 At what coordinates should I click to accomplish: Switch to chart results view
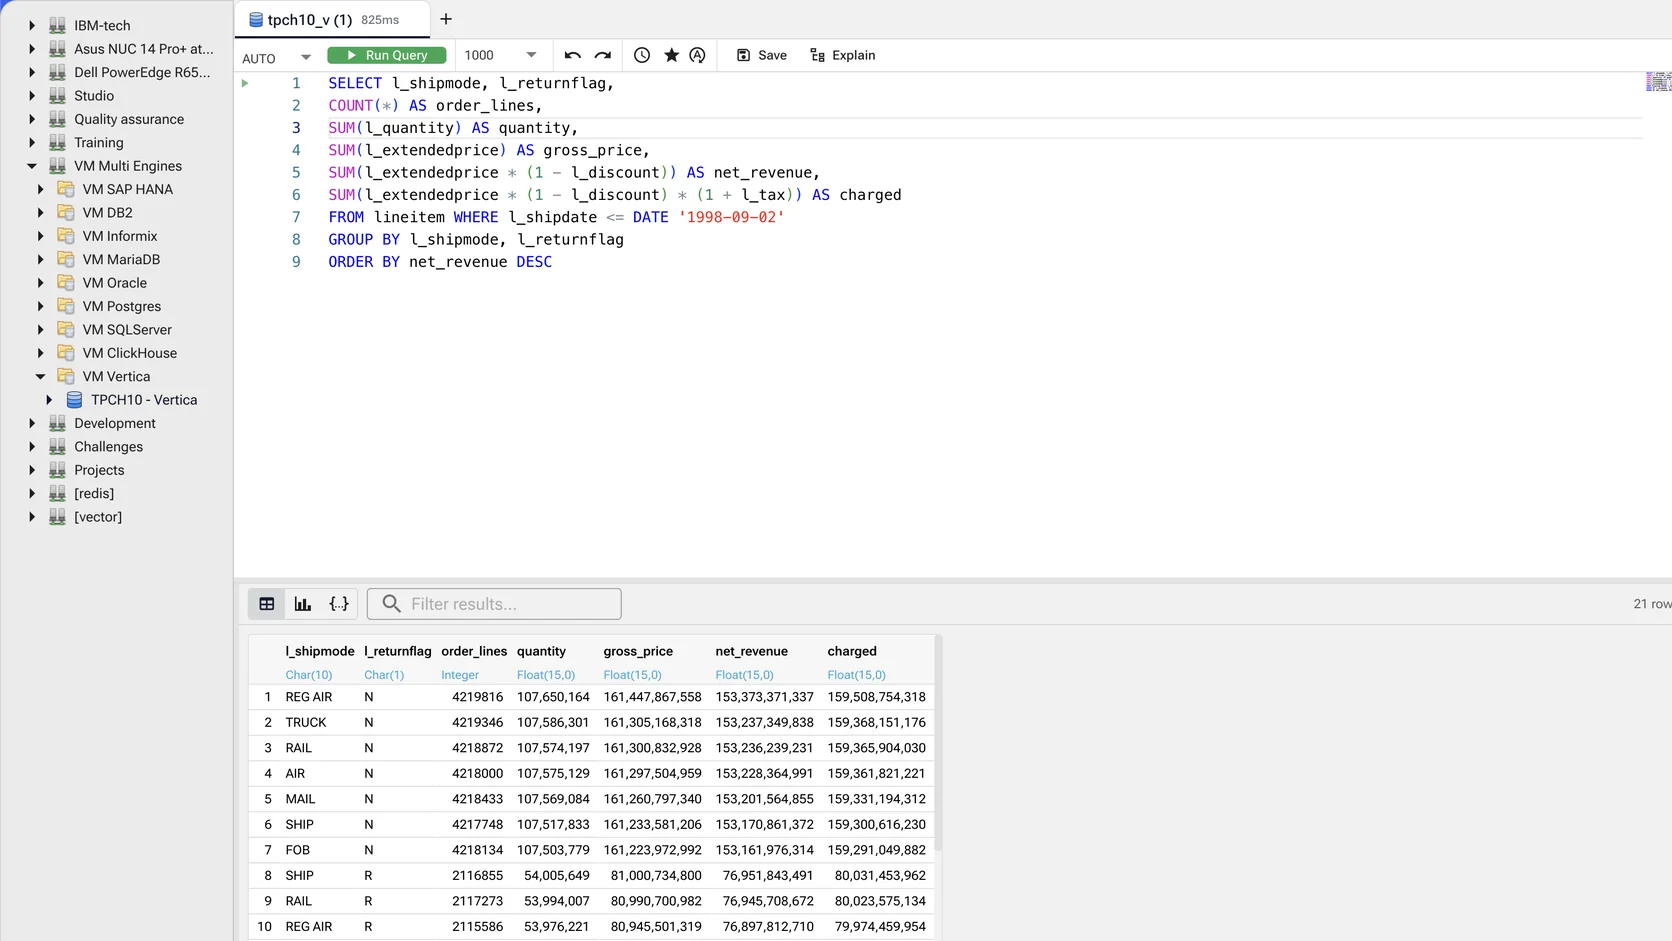[303, 604]
